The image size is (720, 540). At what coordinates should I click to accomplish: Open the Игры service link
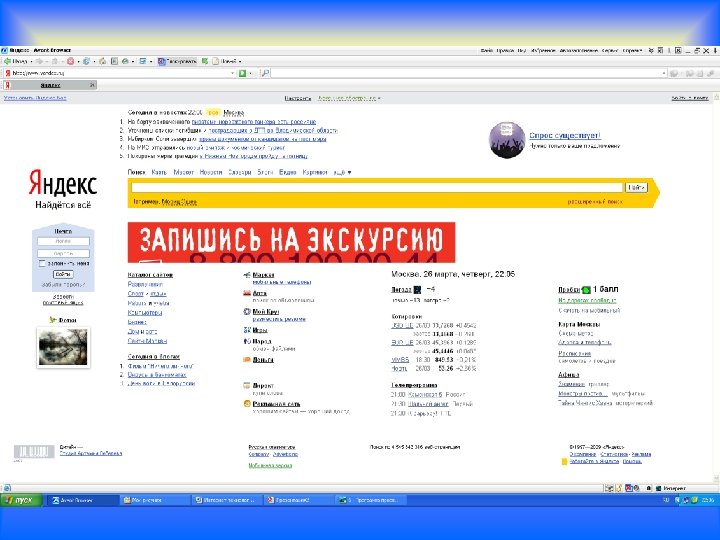(x=260, y=330)
